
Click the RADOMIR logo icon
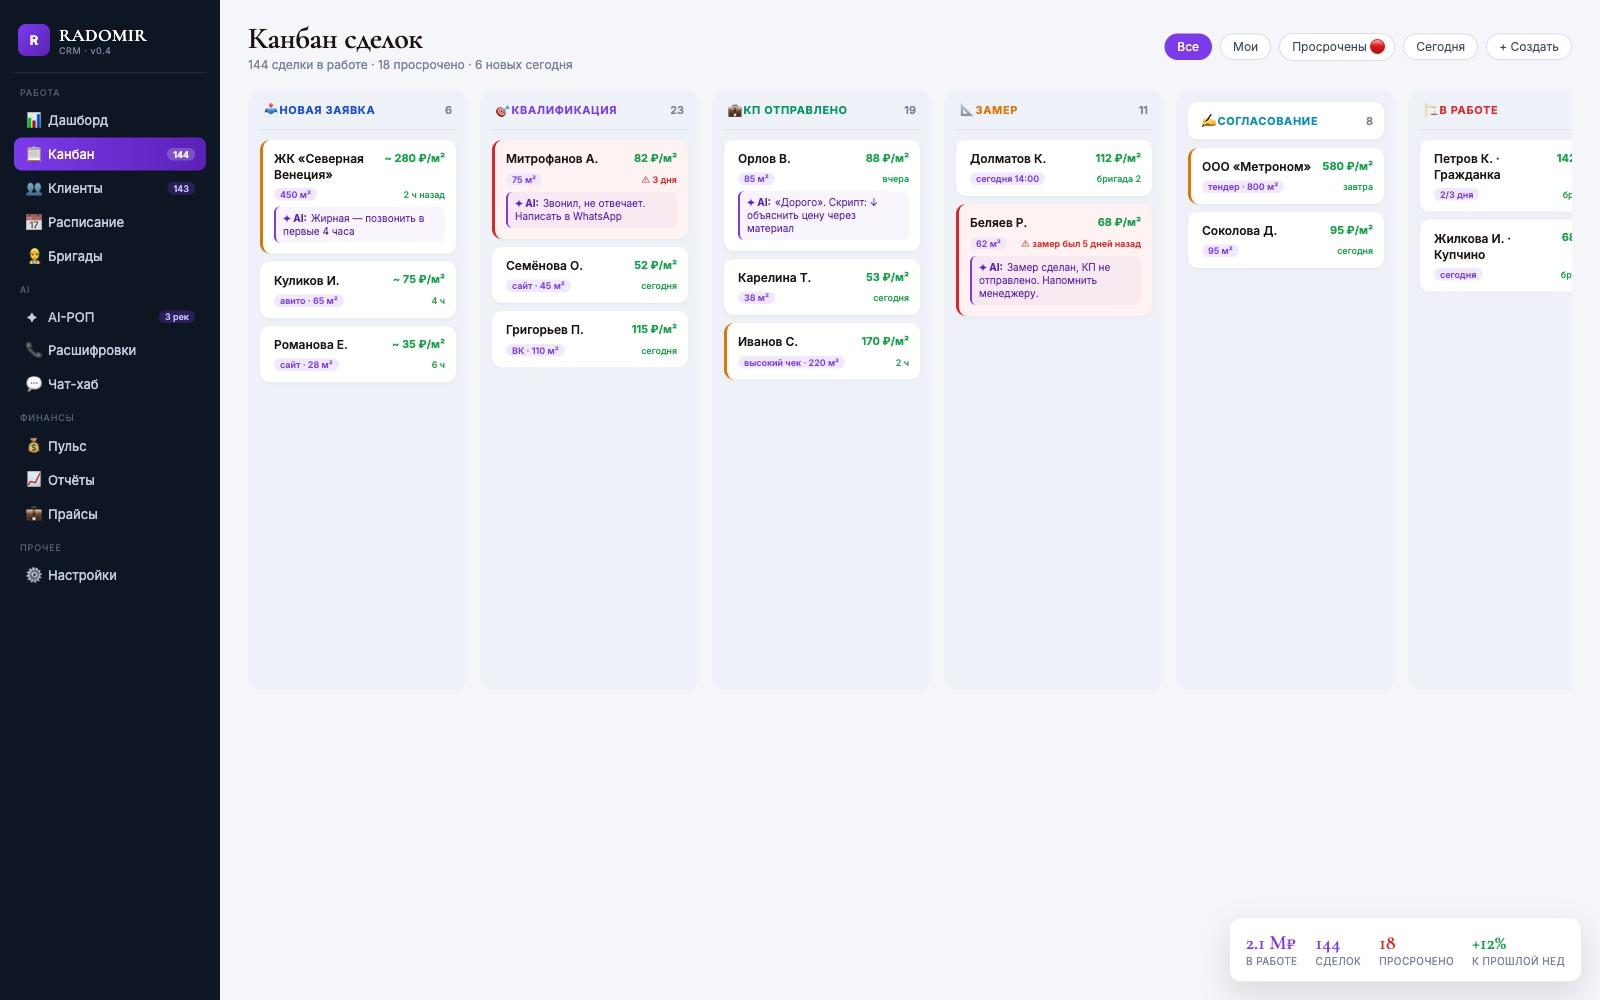[x=34, y=40]
